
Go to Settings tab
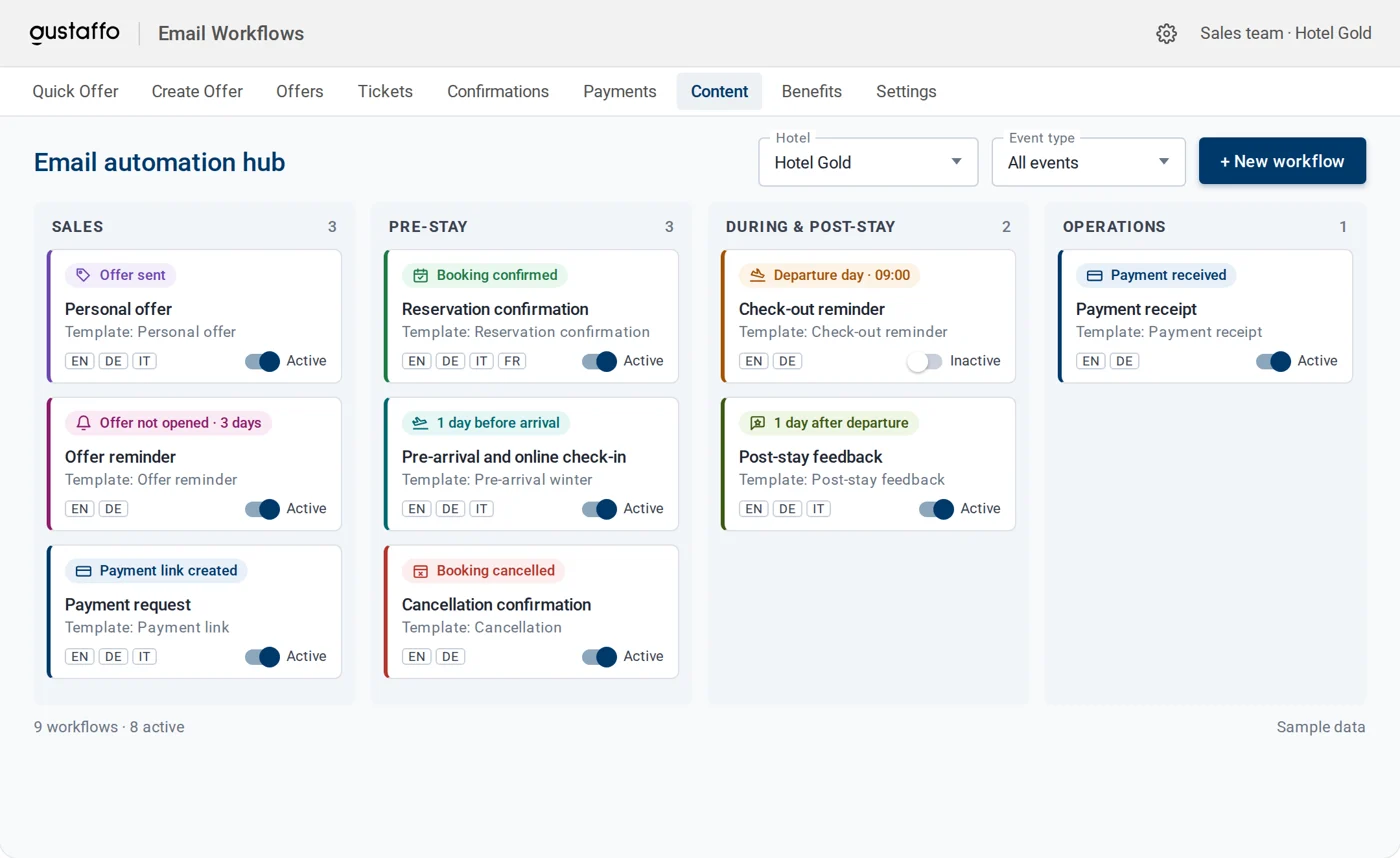[906, 91]
